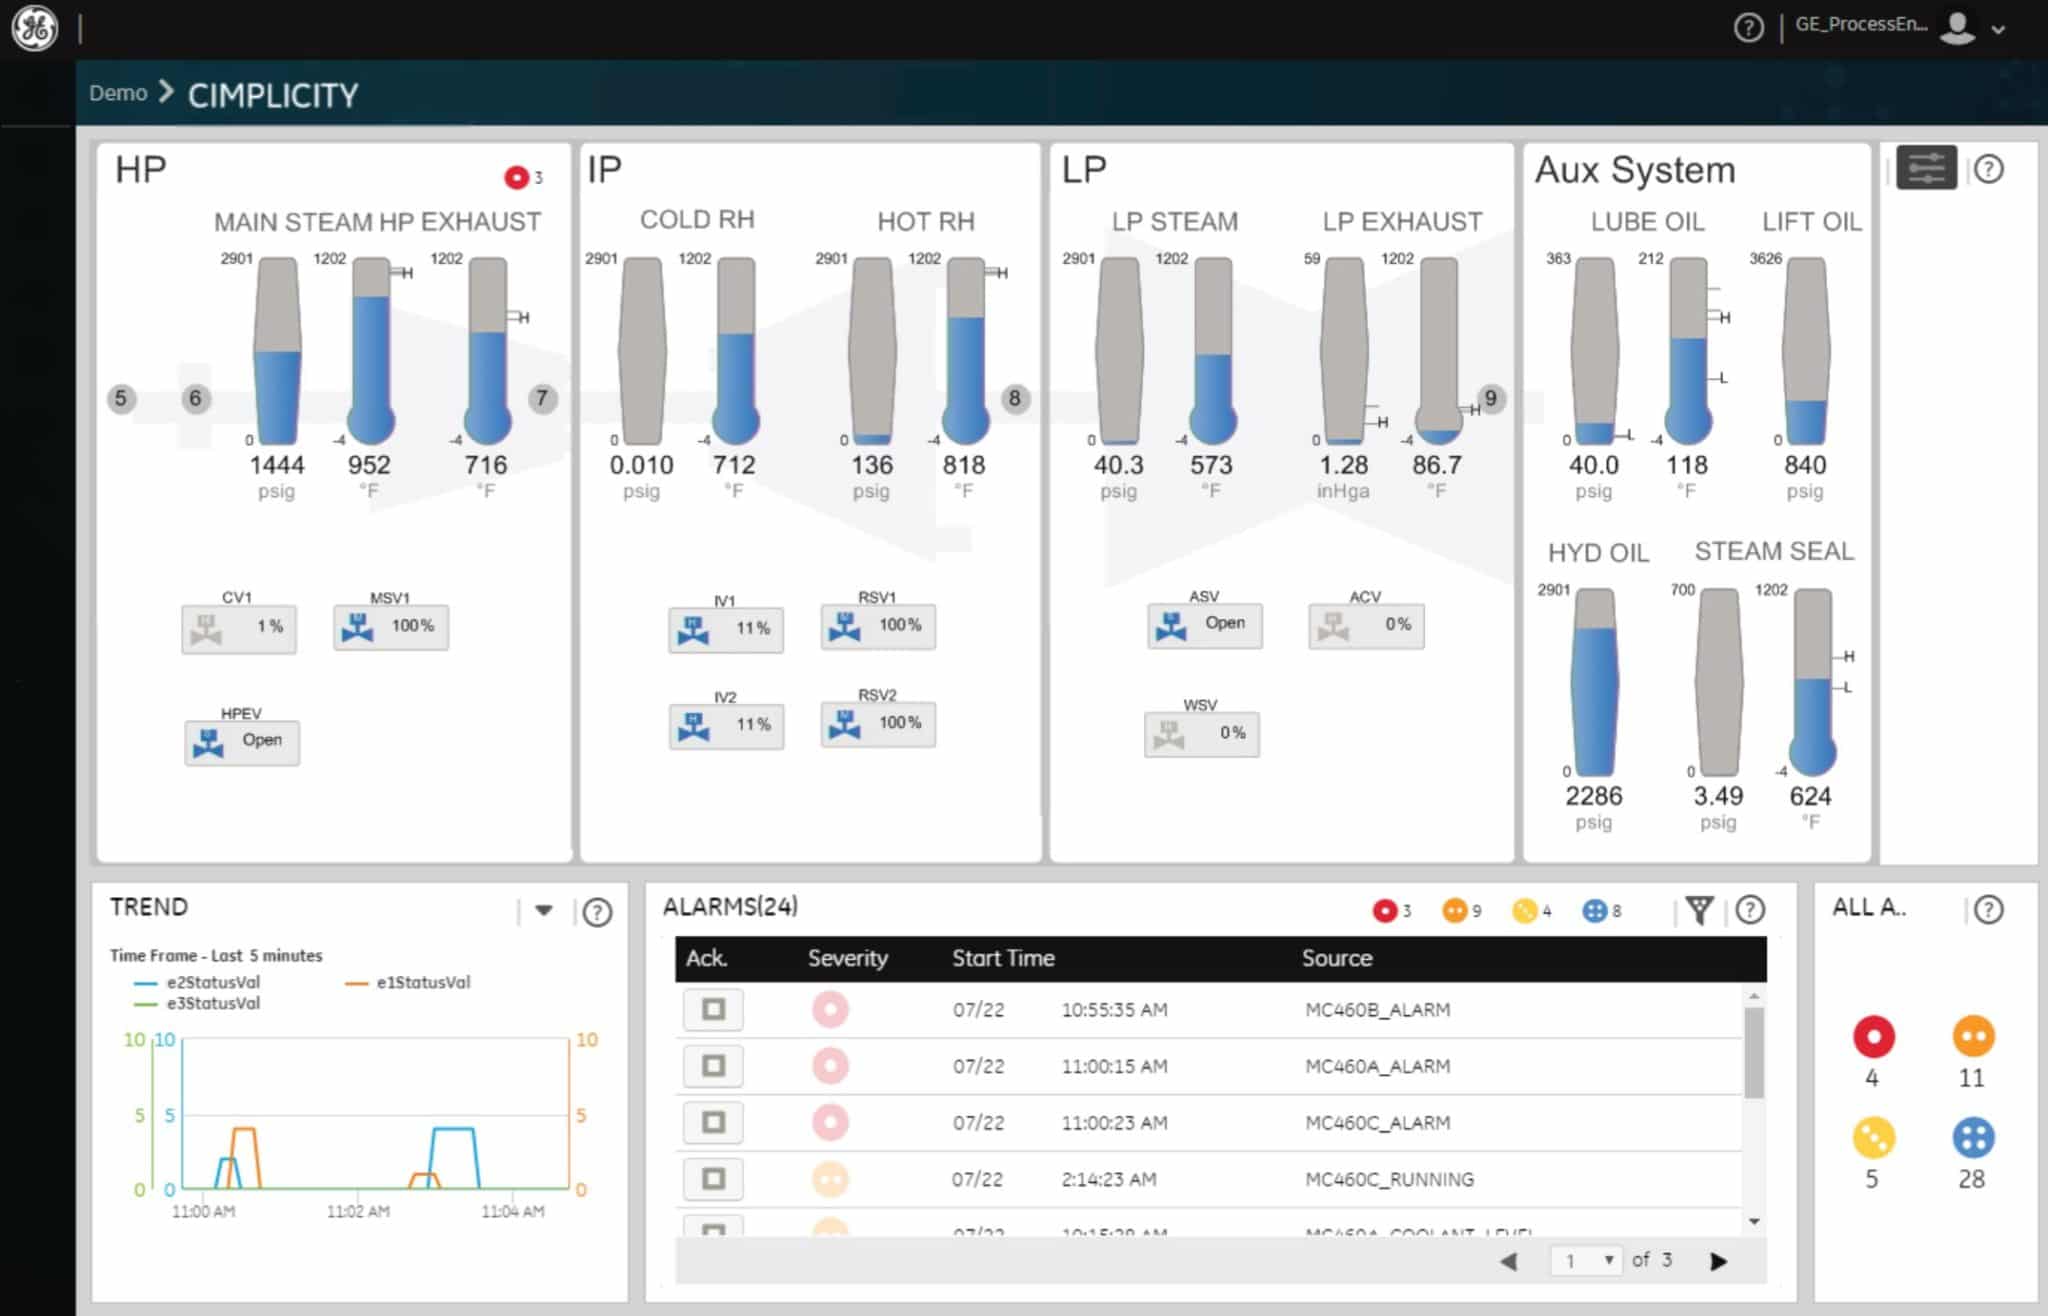The width and height of the screenshot is (2048, 1316).
Task: Expand the TREND panel dropdown arrow
Action: [x=544, y=910]
